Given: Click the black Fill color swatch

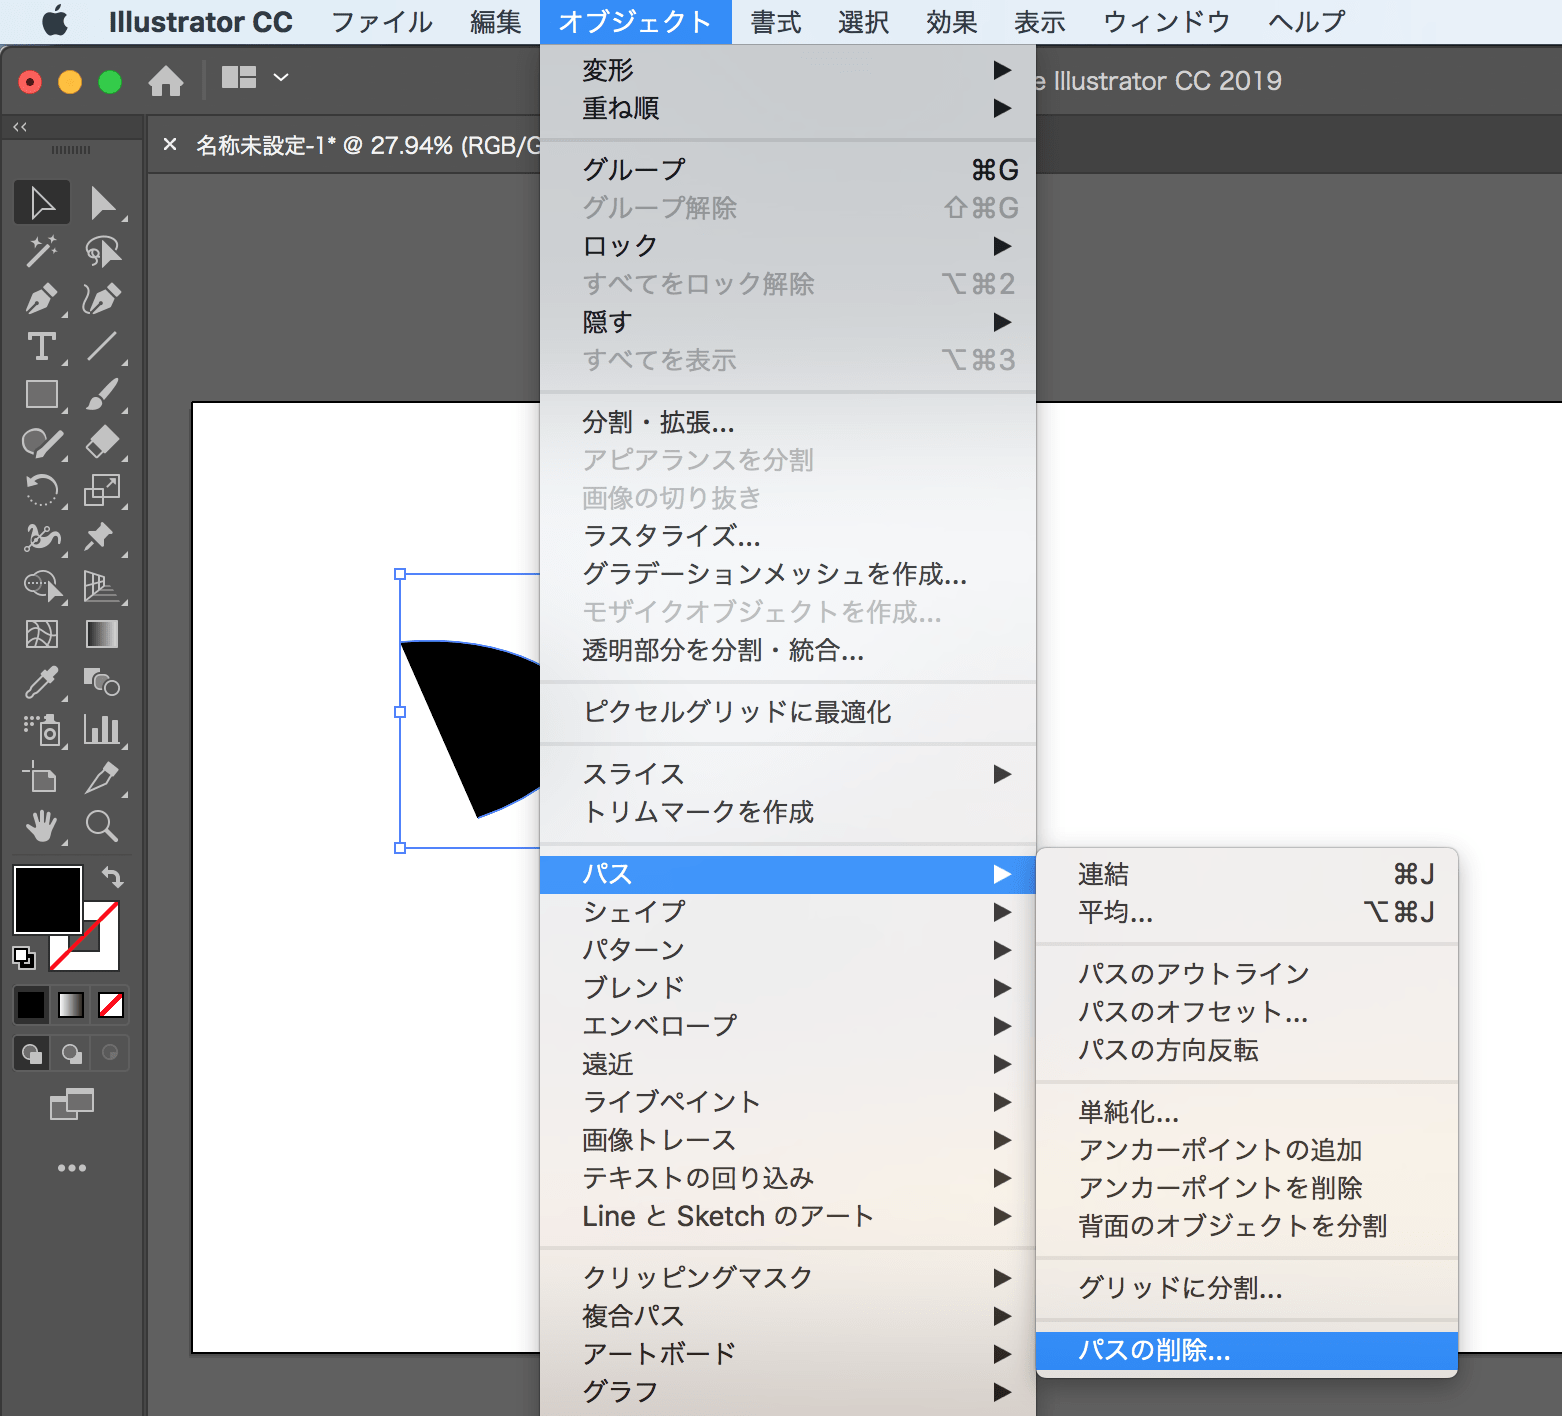Looking at the screenshot, I should [x=47, y=899].
